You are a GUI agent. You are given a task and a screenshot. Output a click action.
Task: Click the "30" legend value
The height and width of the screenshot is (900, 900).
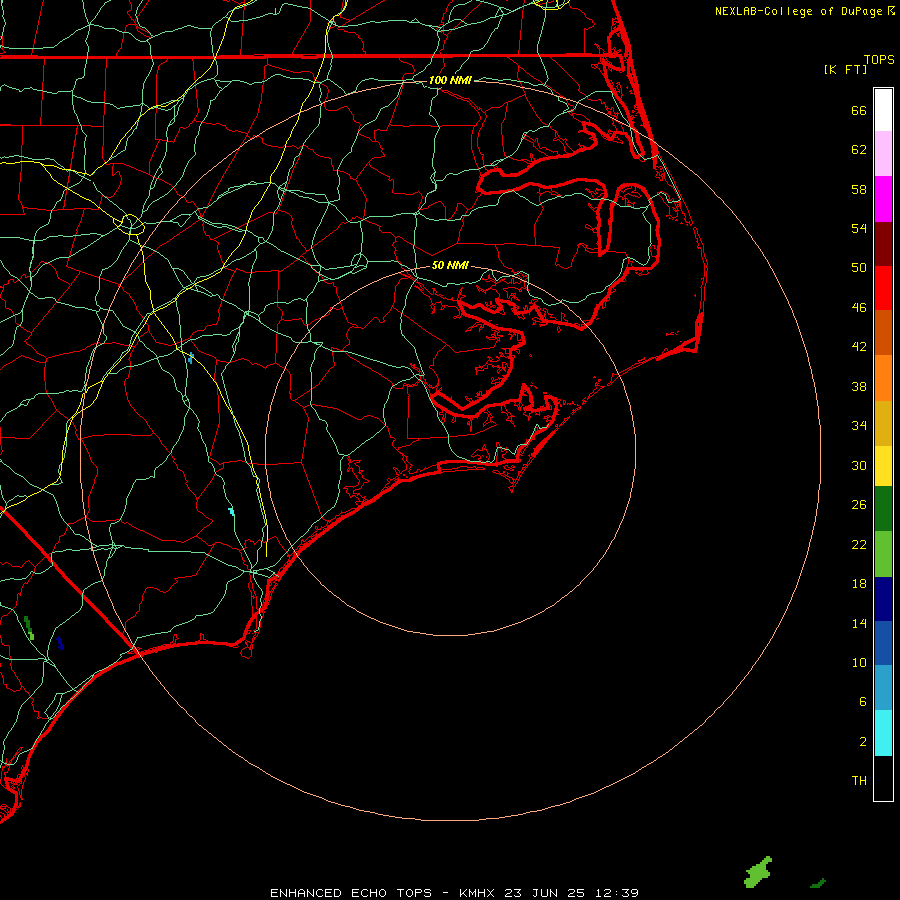(x=859, y=465)
